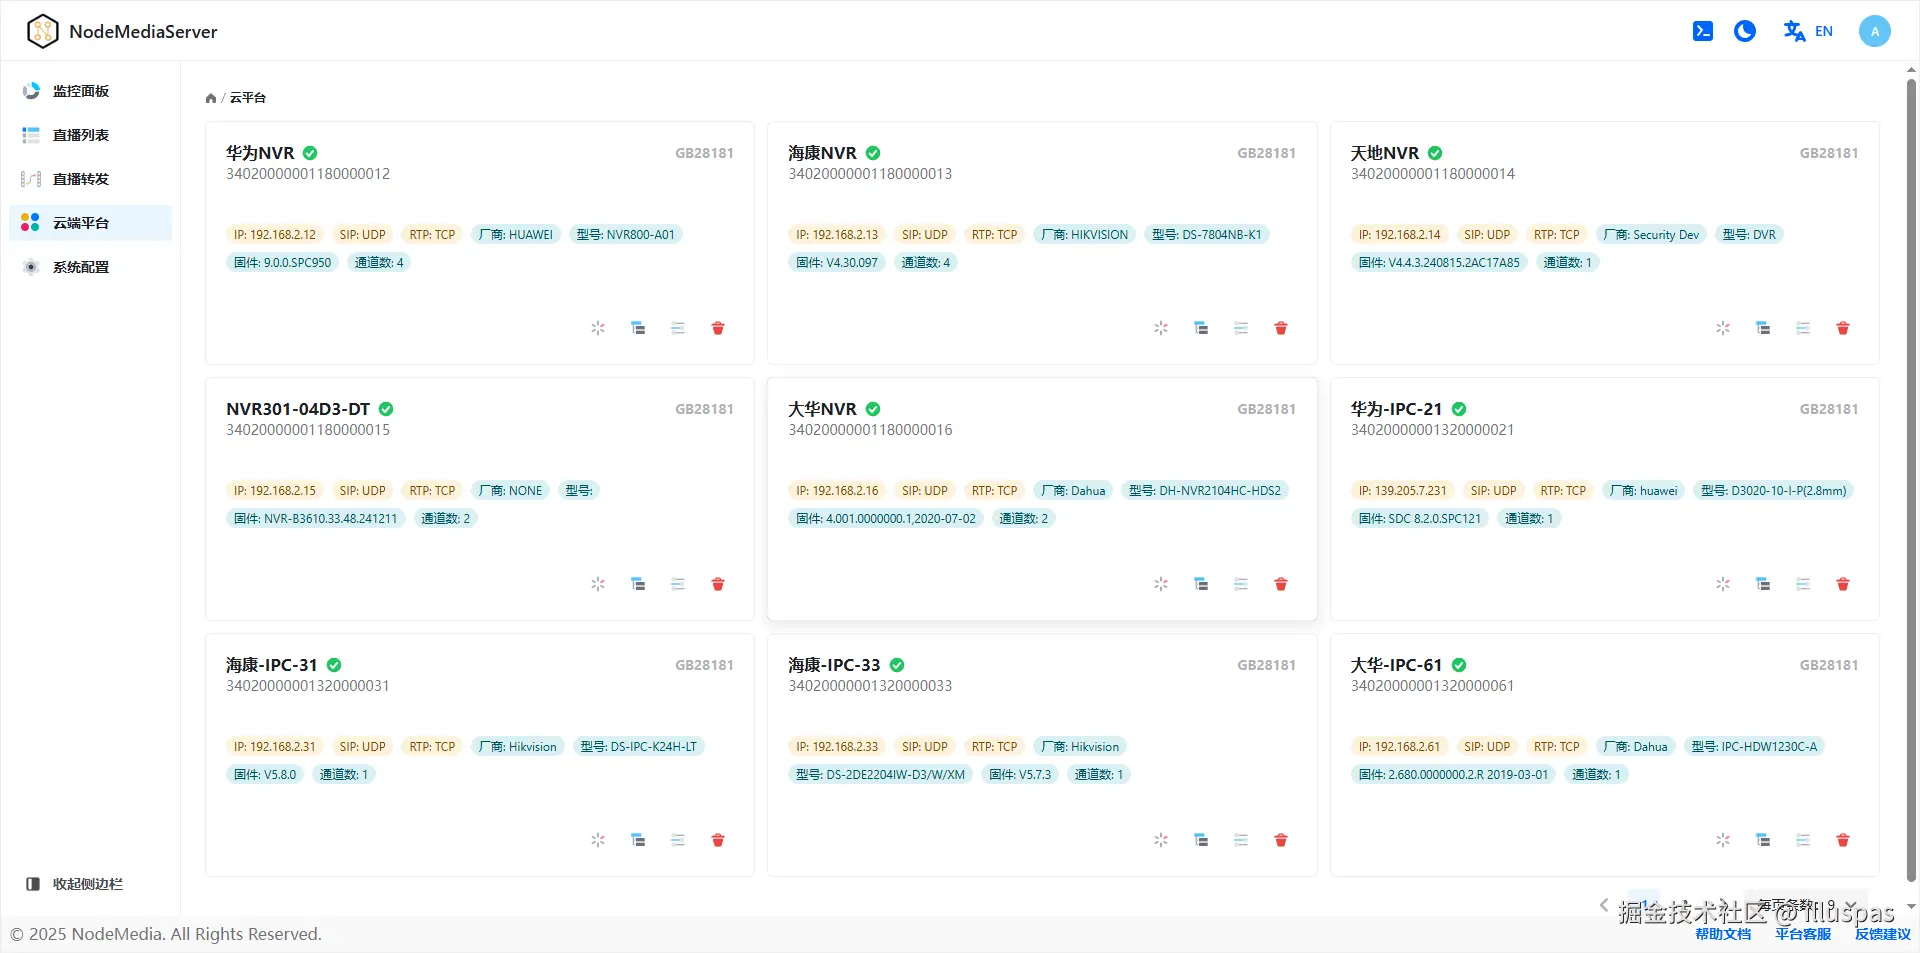Delete the 大华-IPC-61 device

tap(1843, 840)
